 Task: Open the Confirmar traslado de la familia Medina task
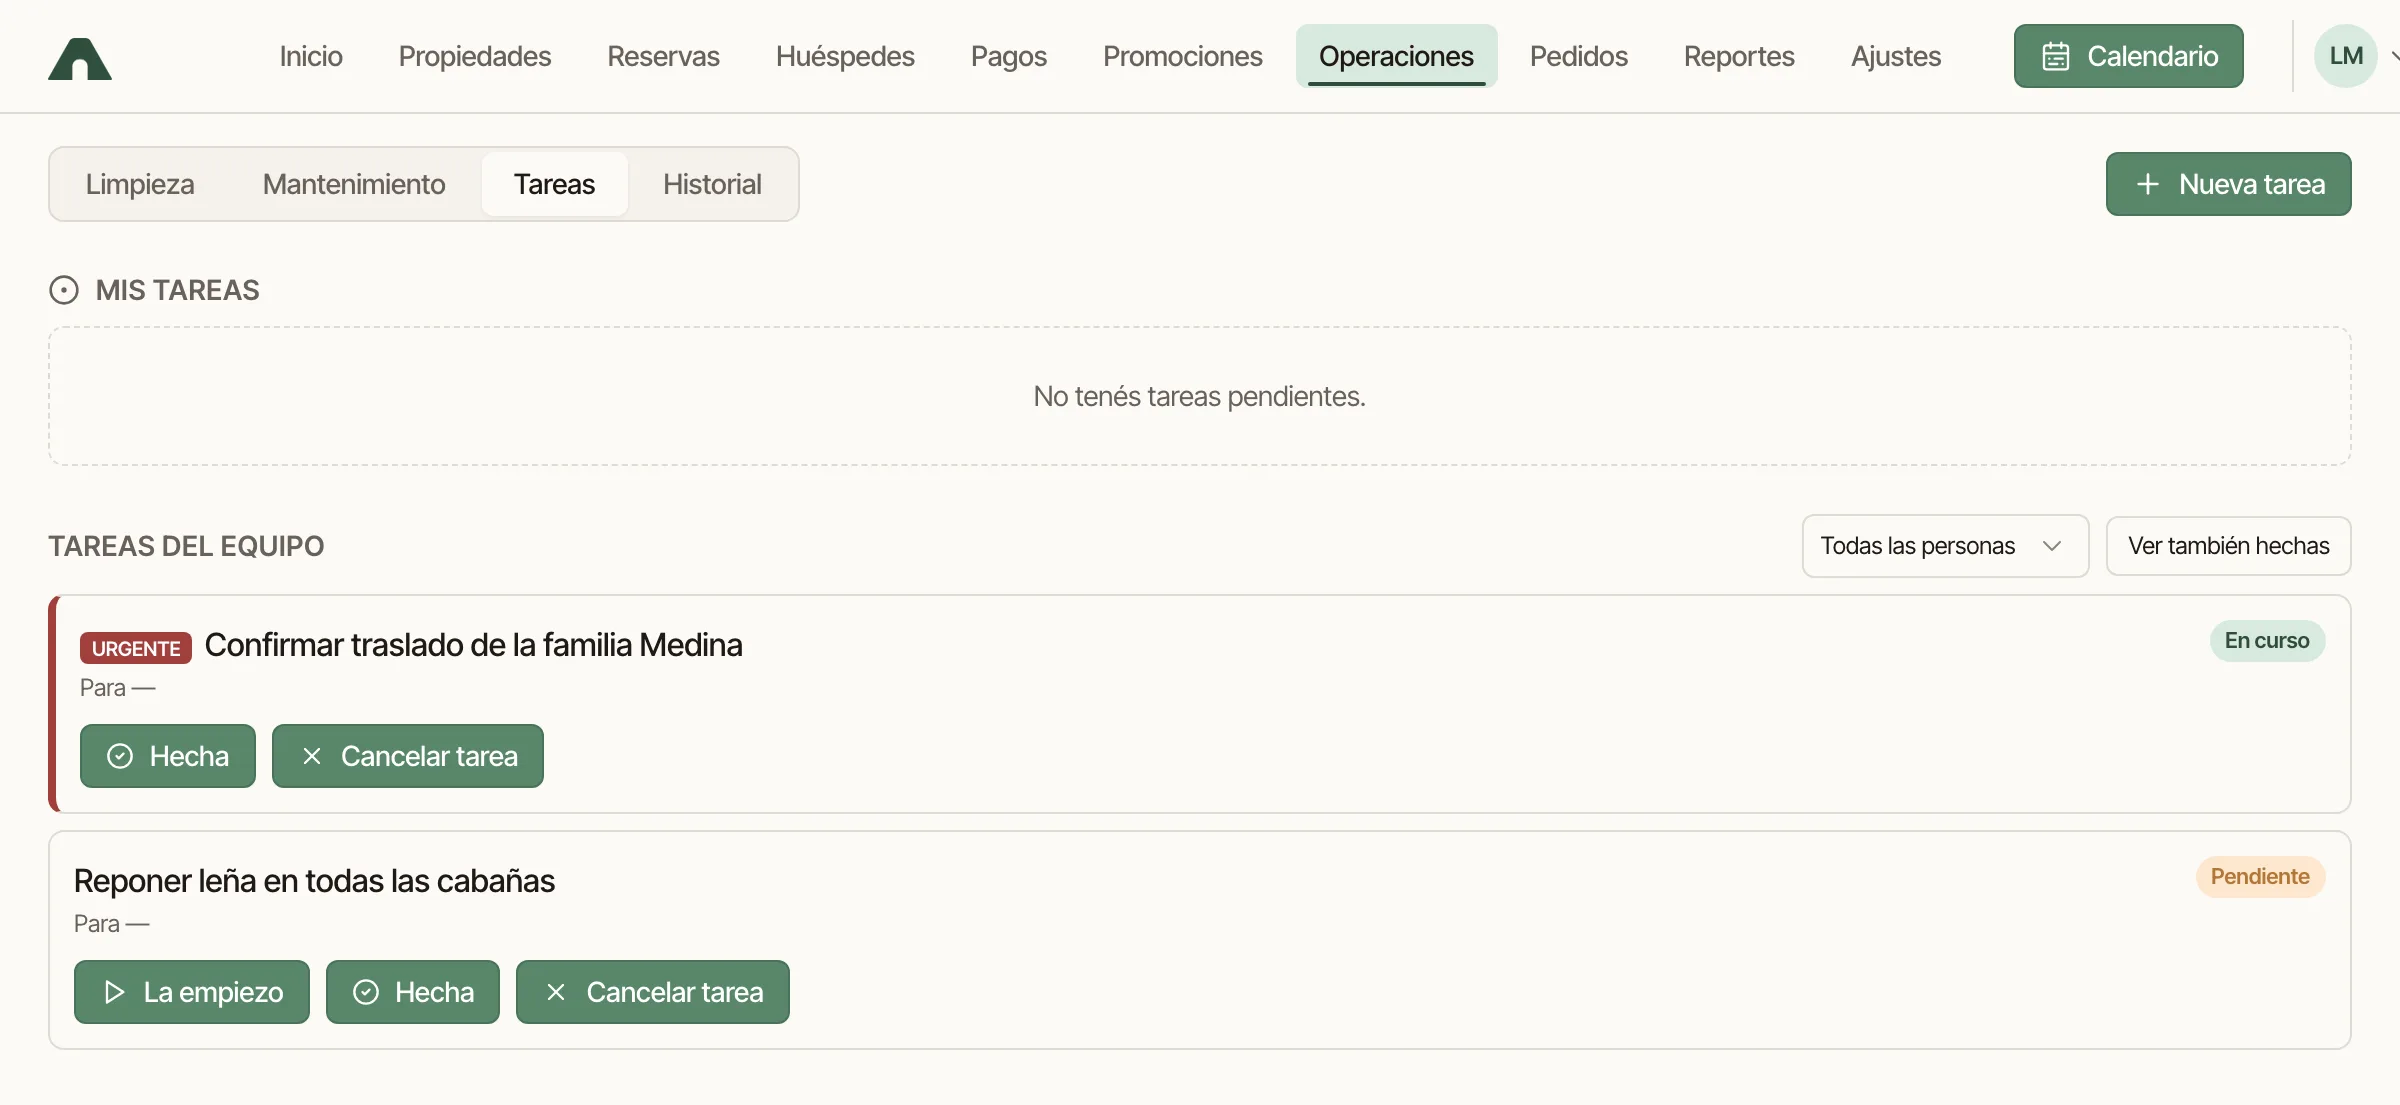coord(473,645)
